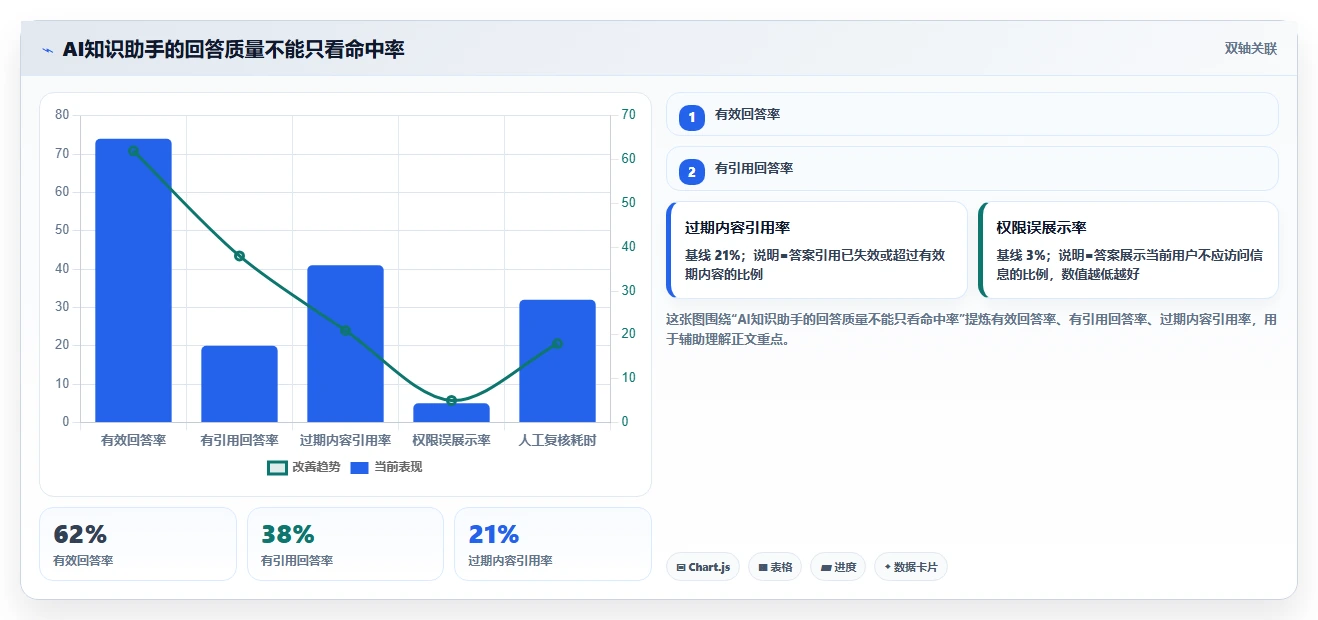Select the 过期内容引用率 bar in chart
1318x620 pixels.
(345, 344)
